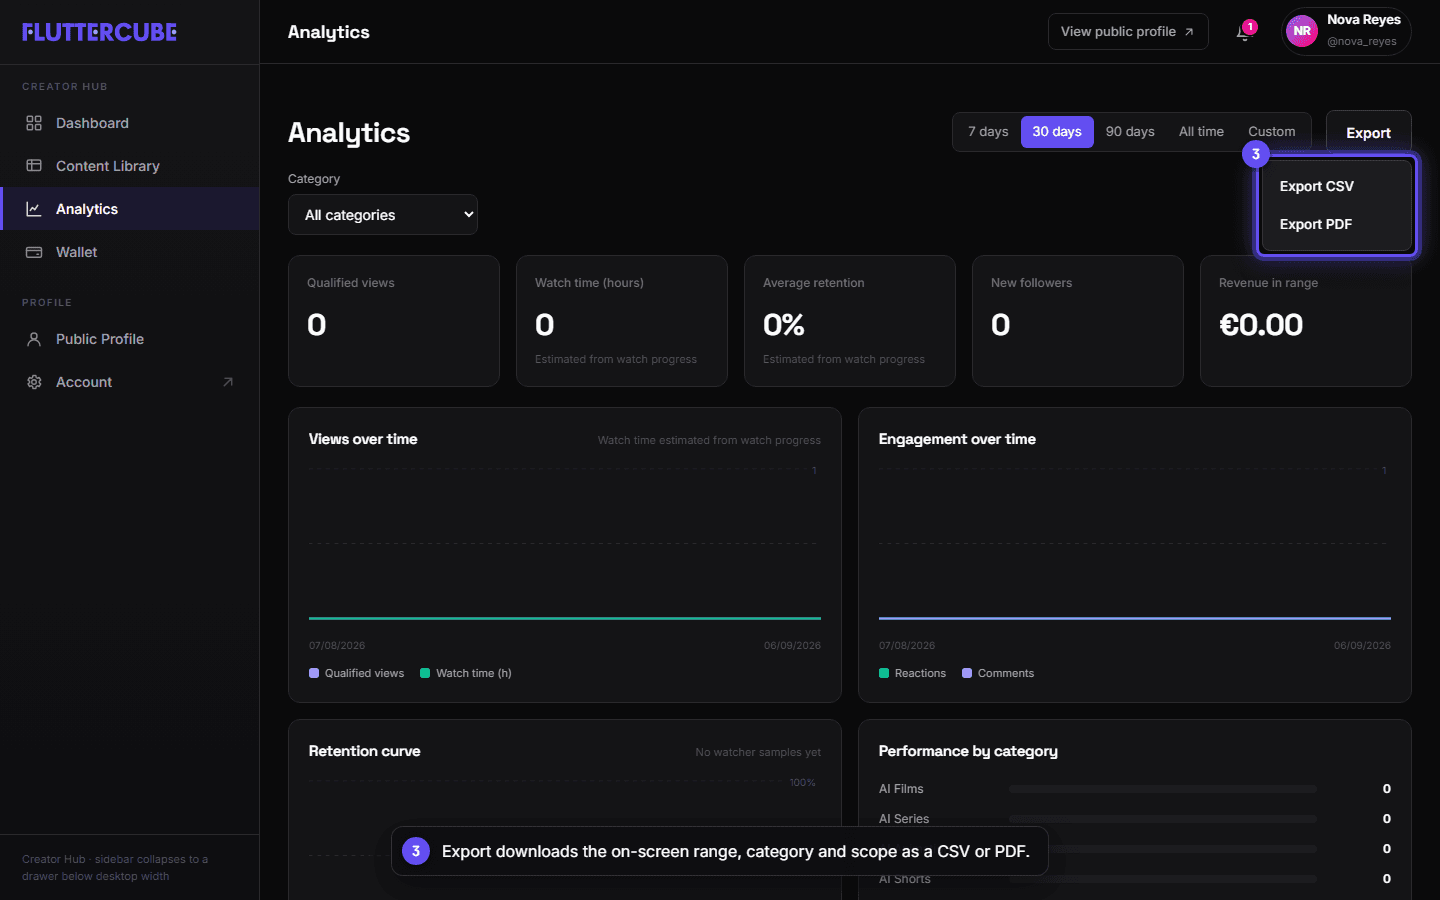Open the Wallet page
This screenshot has height=900, width=1440.
coord(130,252)
